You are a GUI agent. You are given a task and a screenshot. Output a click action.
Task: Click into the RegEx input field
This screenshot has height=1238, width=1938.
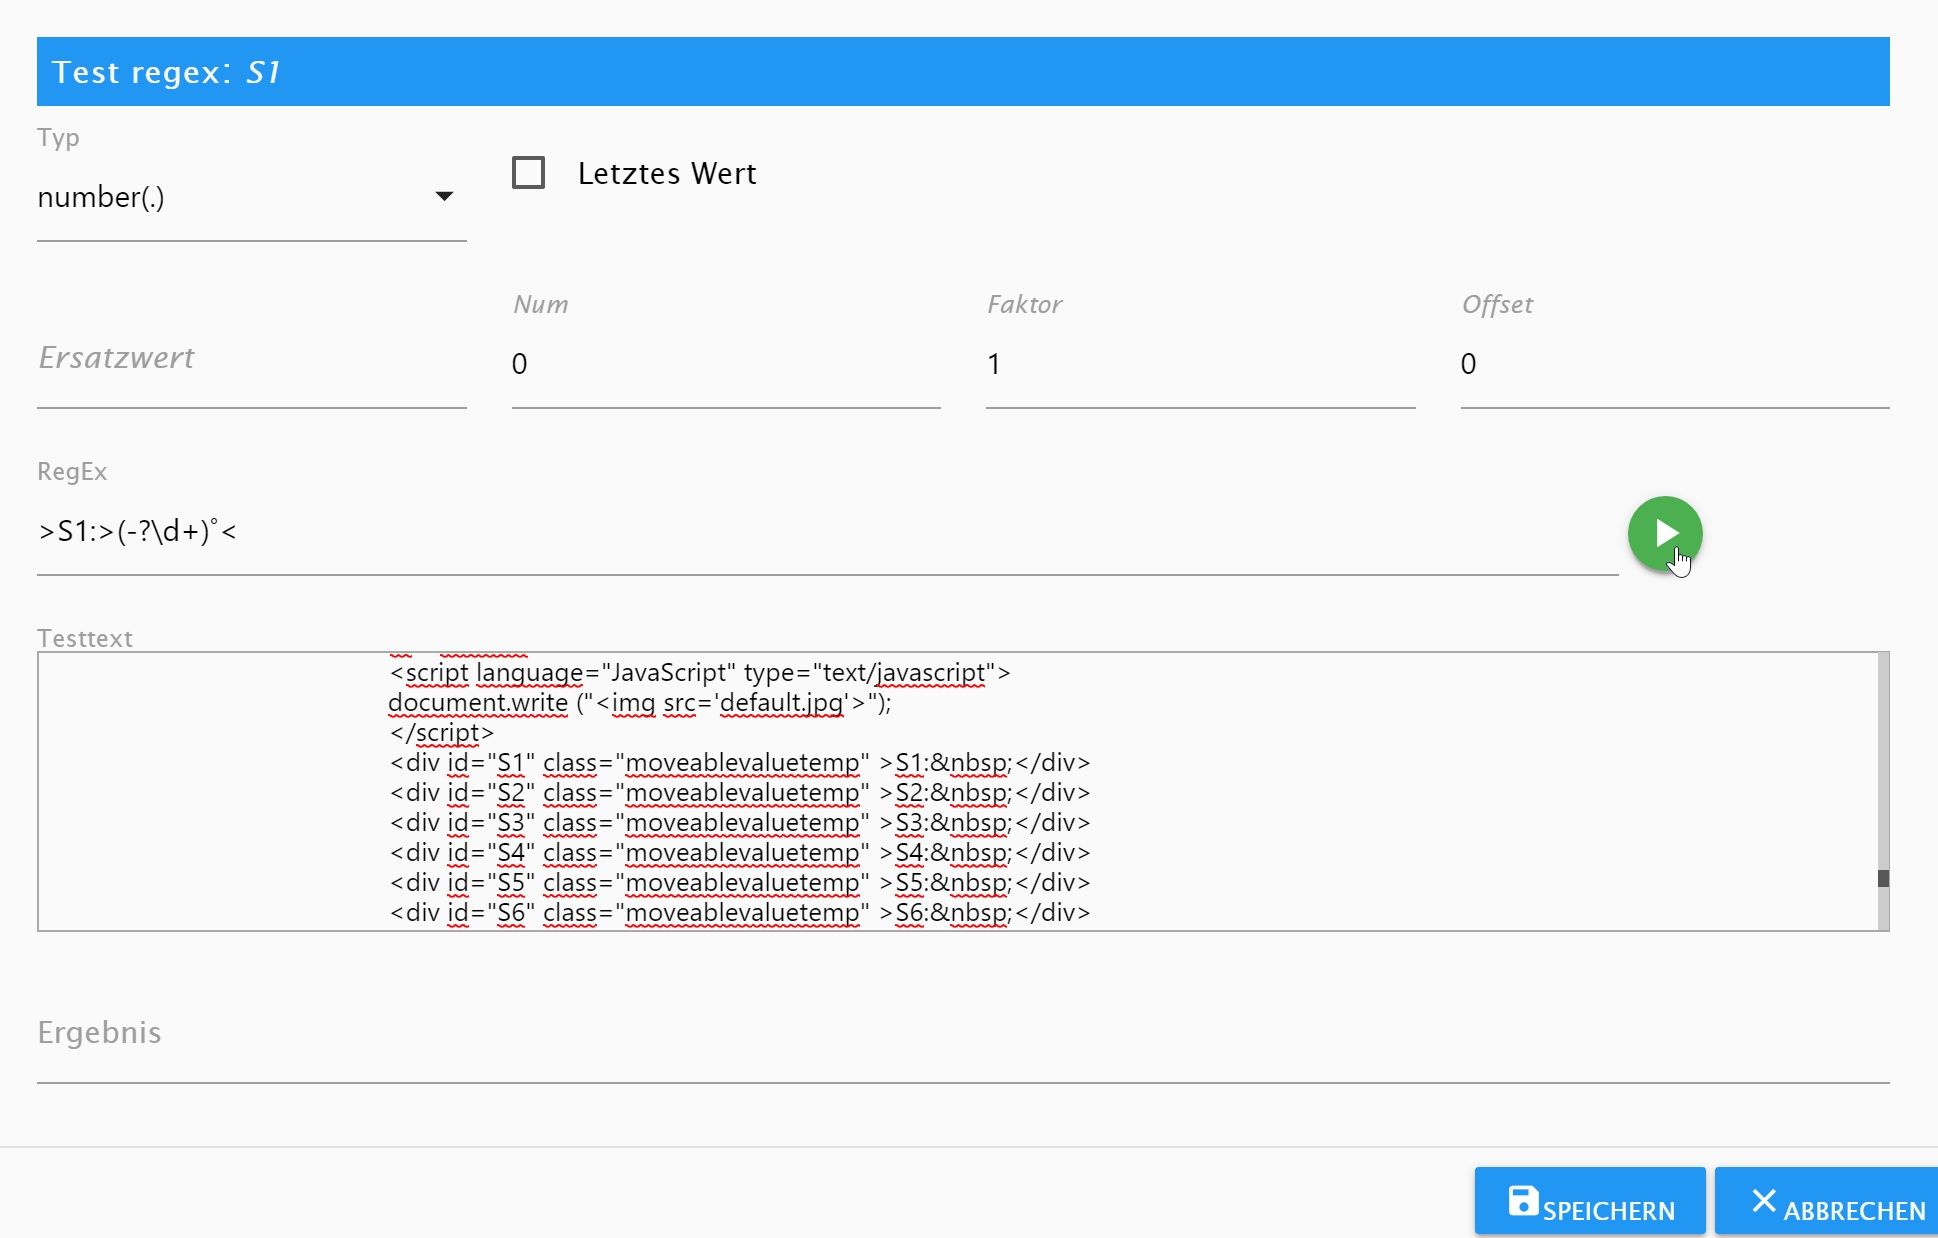point(827,532)
